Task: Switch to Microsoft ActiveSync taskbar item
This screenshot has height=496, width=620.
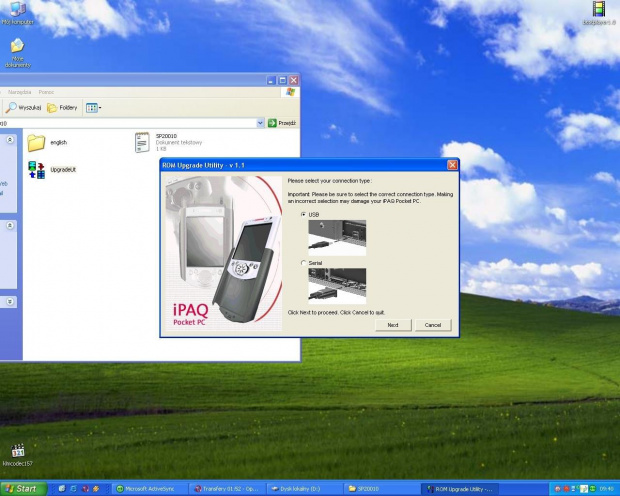Action: 150,489
